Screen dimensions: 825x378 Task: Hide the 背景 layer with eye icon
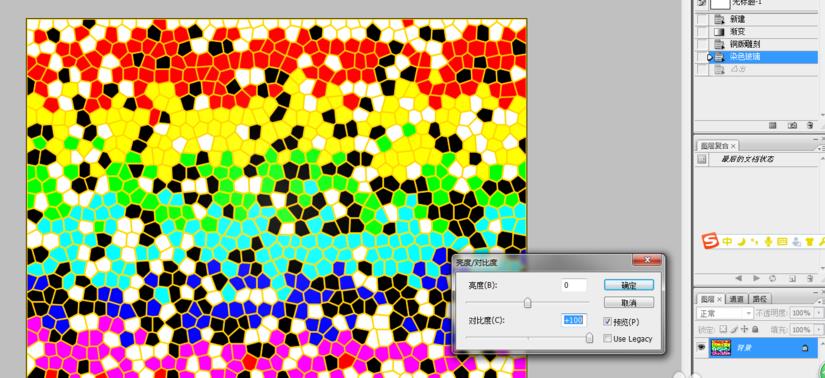(701, 347)
